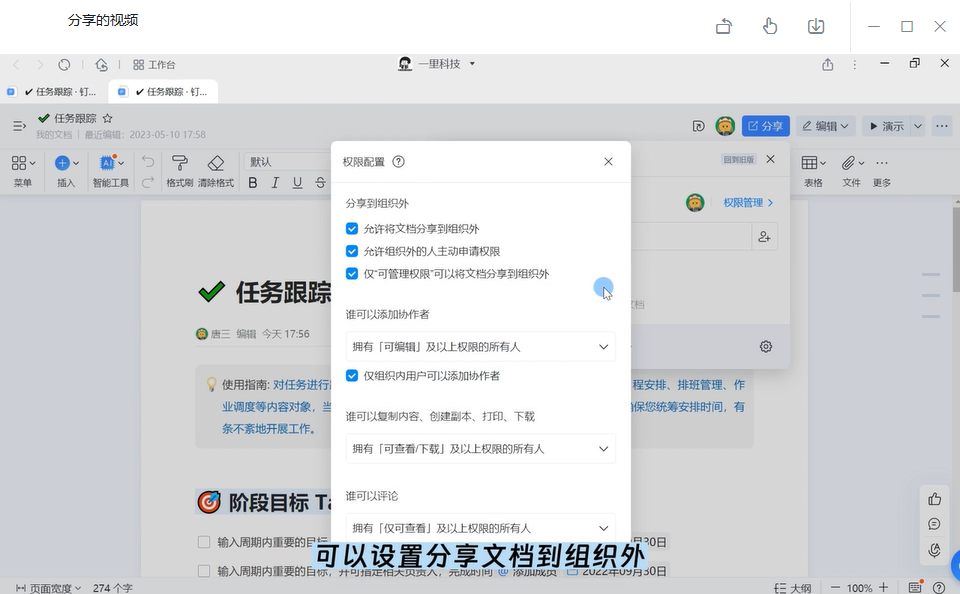Open the AI smart tools (智能工具)

point(109,163)
